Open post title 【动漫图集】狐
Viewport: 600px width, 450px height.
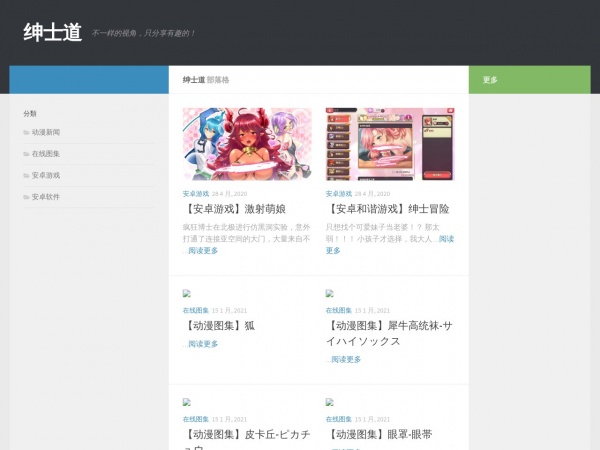(x=219, y=326)
